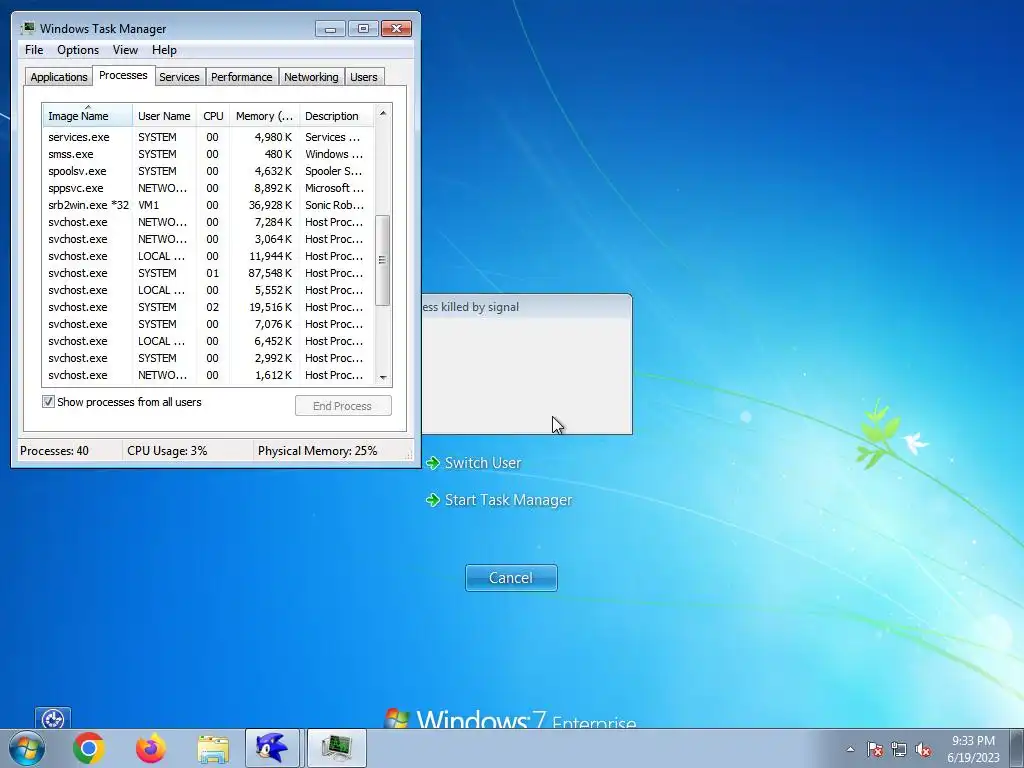
Task: Switch to the Performance tab
Action: [x=242, y=77]
